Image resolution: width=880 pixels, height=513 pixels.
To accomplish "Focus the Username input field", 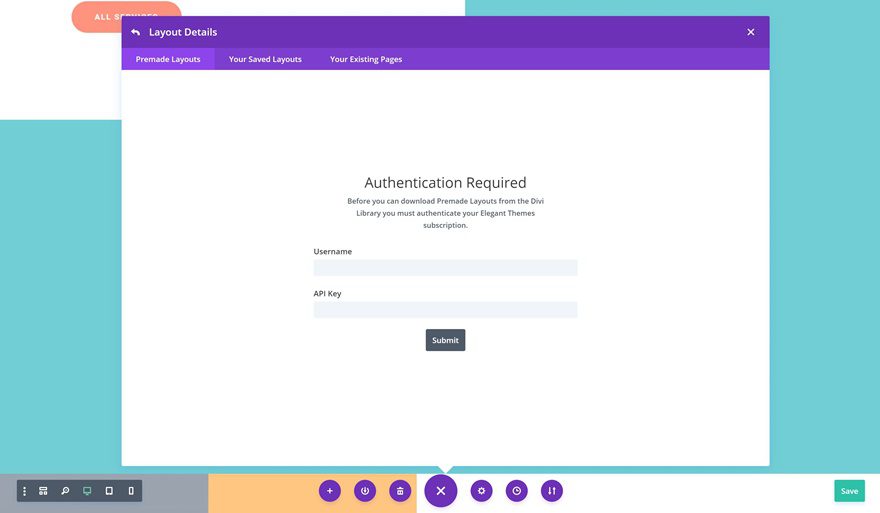I will pos(445,268).
